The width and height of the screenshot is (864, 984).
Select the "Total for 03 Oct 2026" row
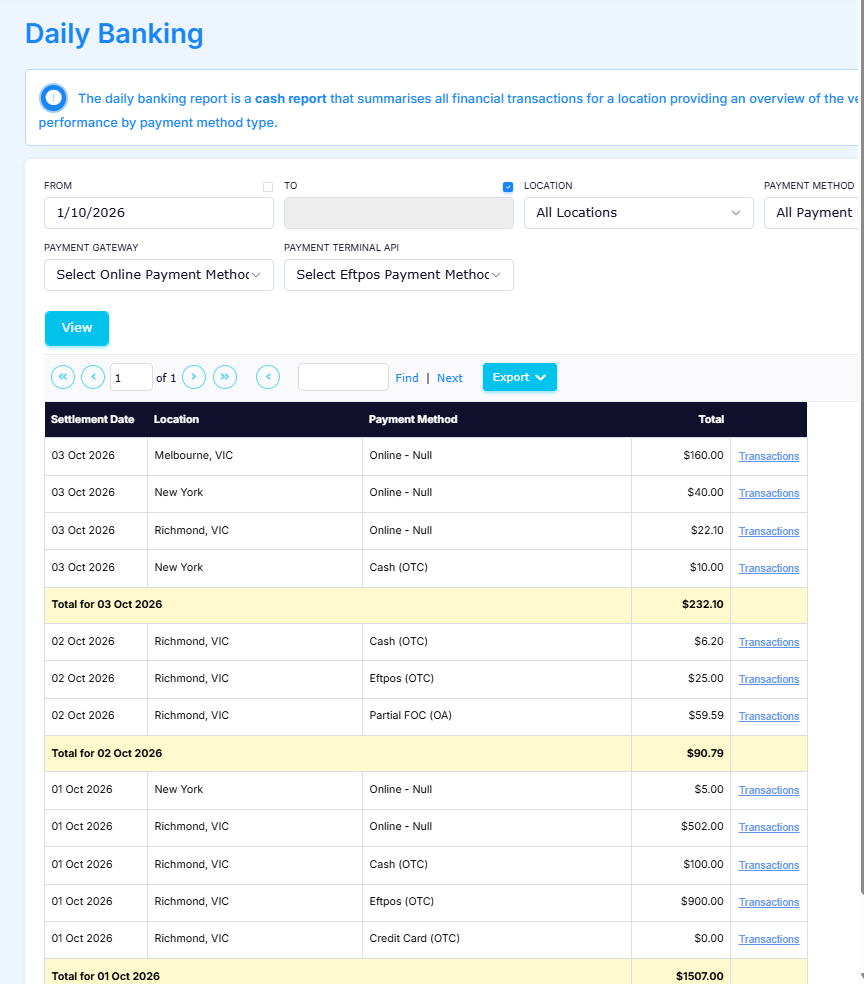[425, 605]
